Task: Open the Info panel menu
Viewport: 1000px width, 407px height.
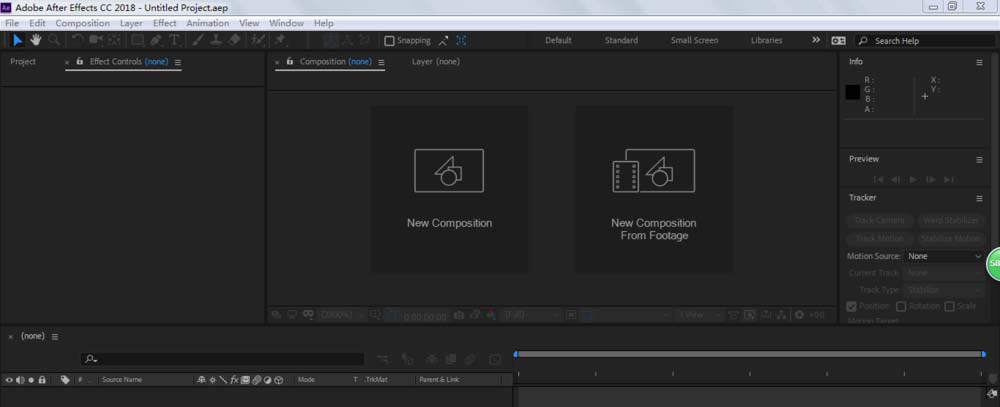Action: click(x=979, y=63)
